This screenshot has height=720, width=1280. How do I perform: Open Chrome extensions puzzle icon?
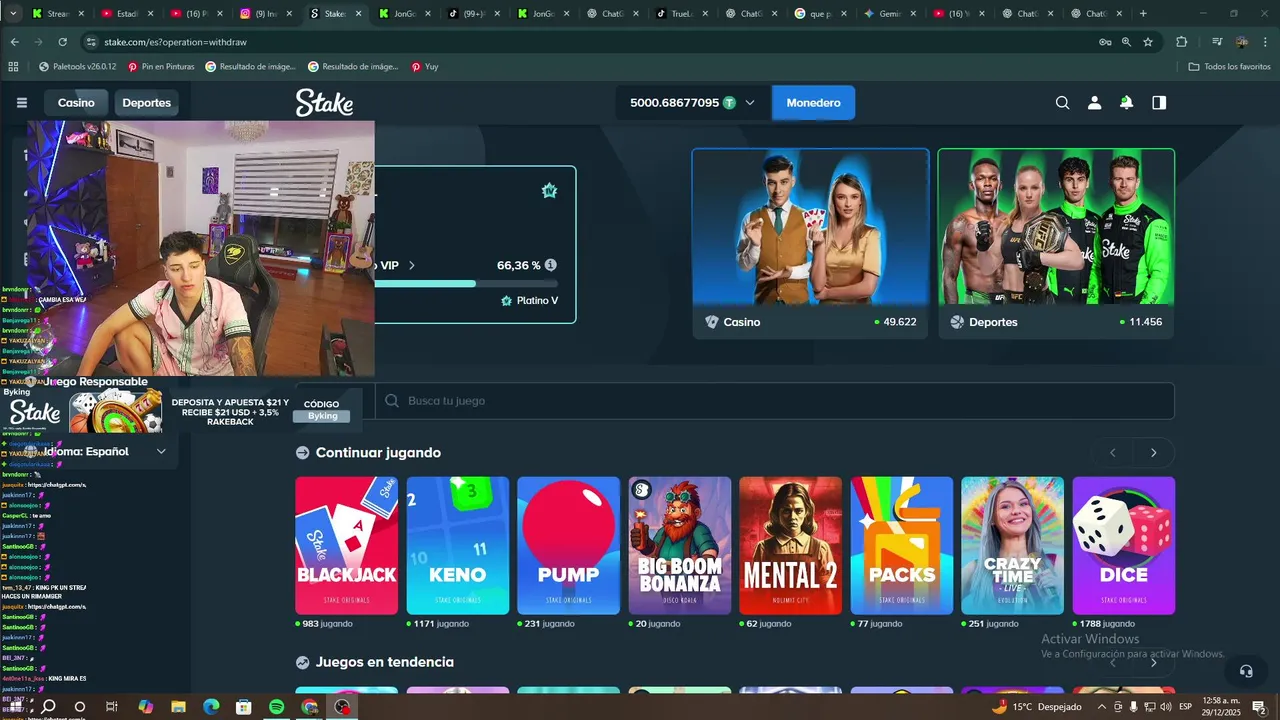point(1181,42)
